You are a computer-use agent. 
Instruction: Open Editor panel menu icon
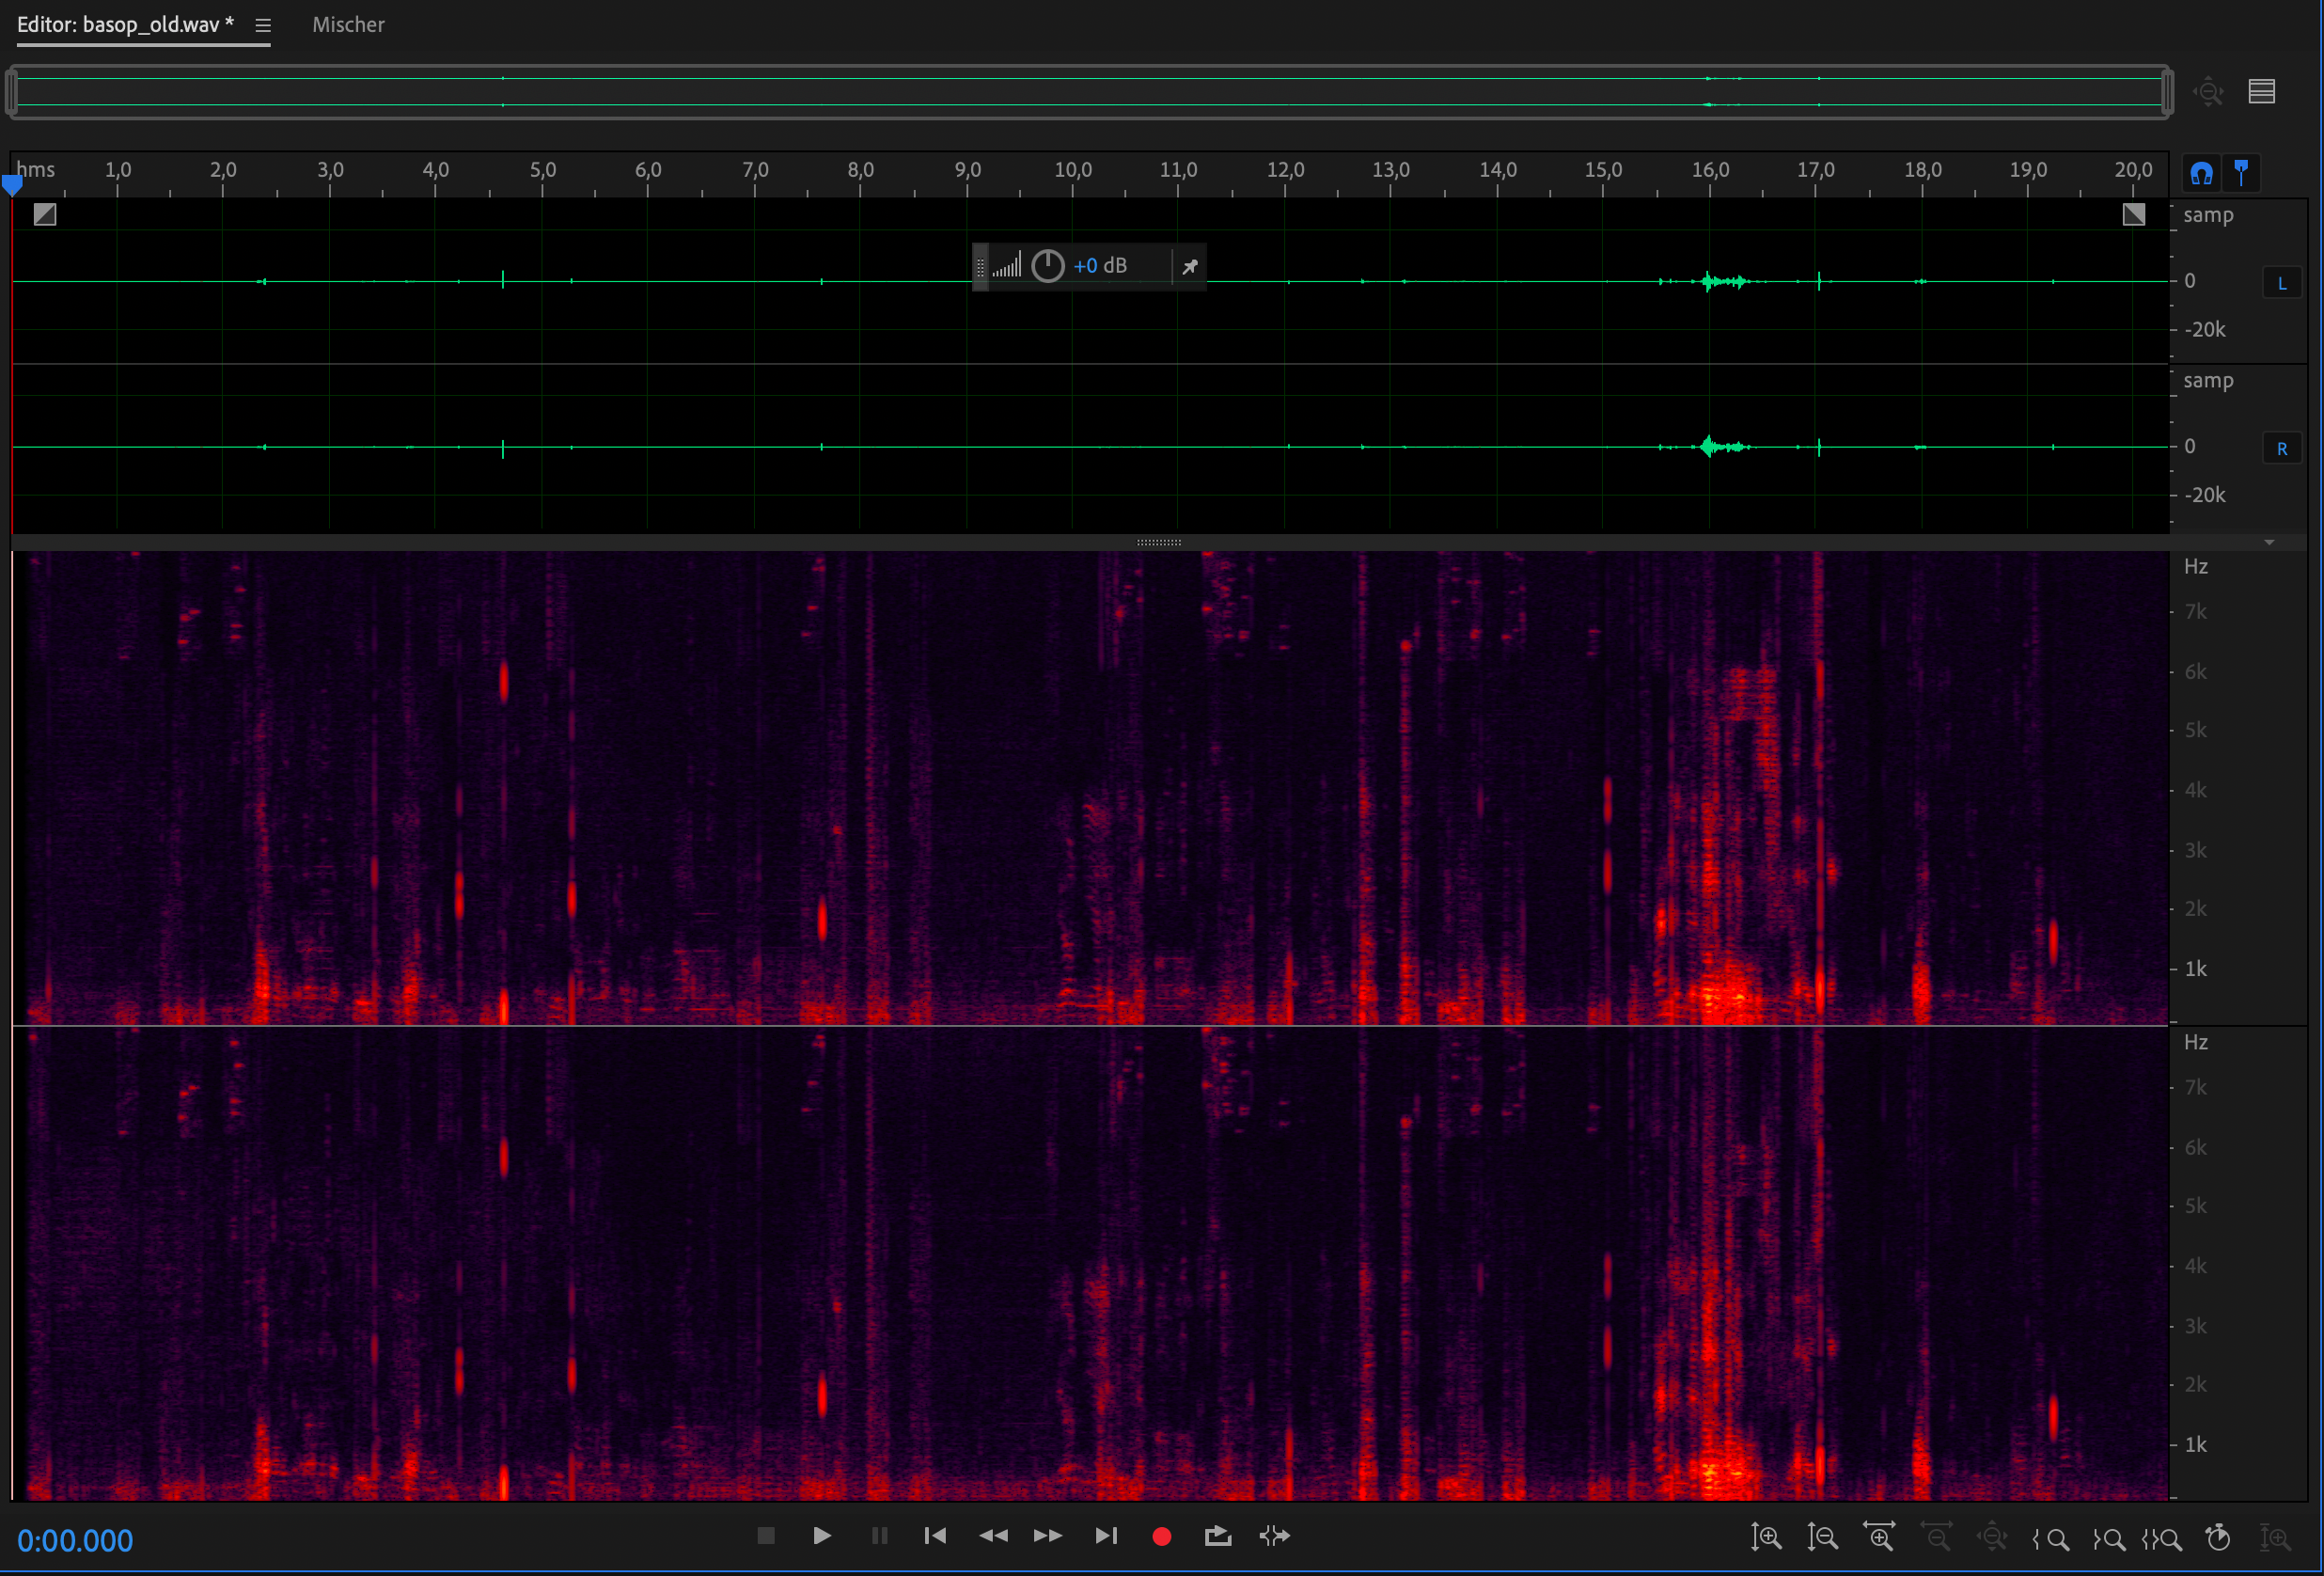pyautogui.click(x=263, y=25)
